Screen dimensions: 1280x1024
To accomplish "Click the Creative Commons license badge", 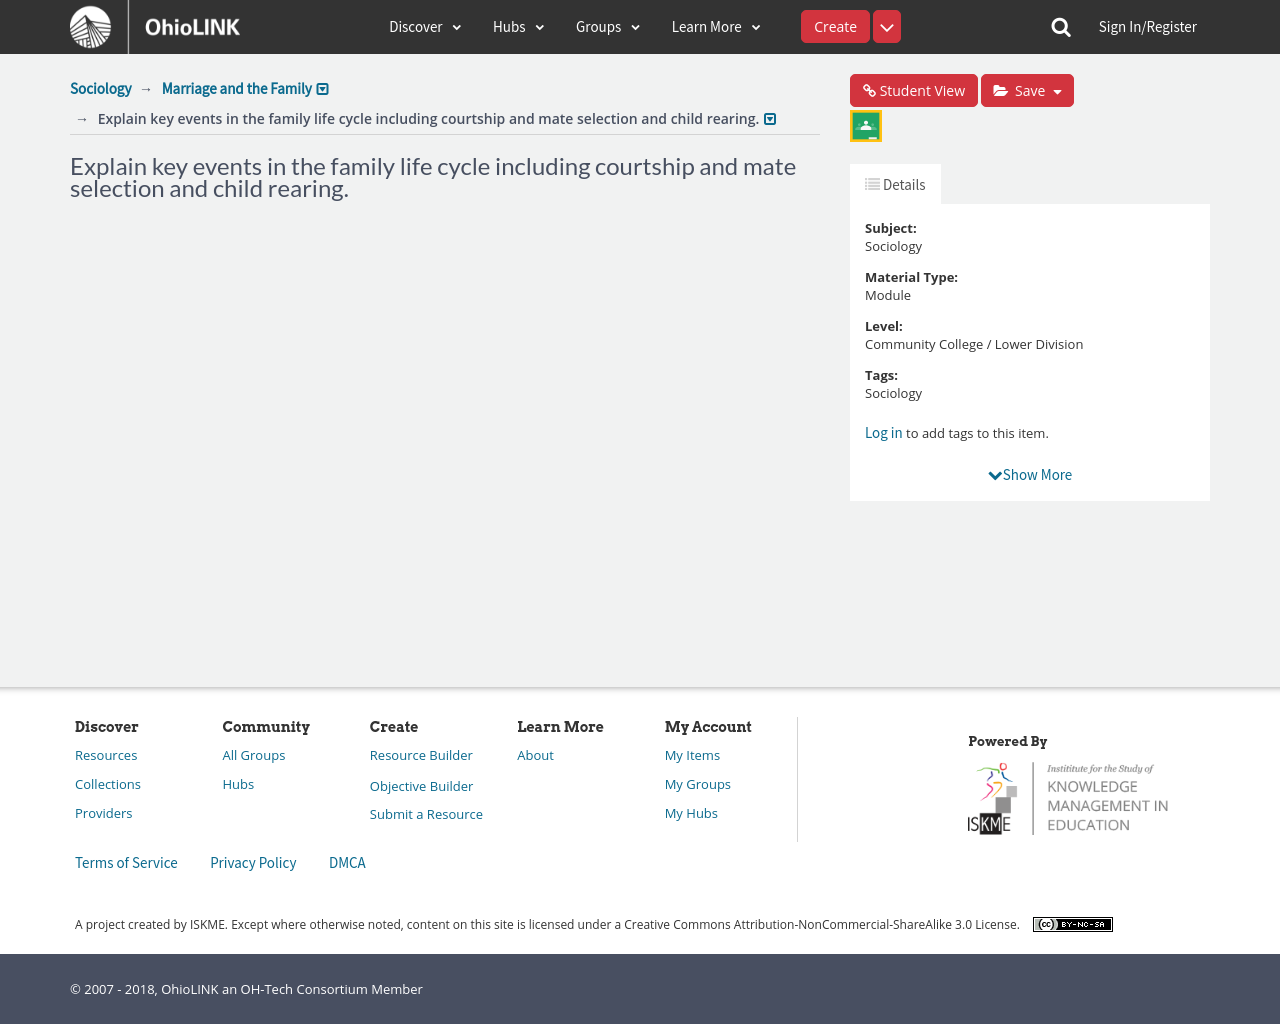I will [1072, 925].
